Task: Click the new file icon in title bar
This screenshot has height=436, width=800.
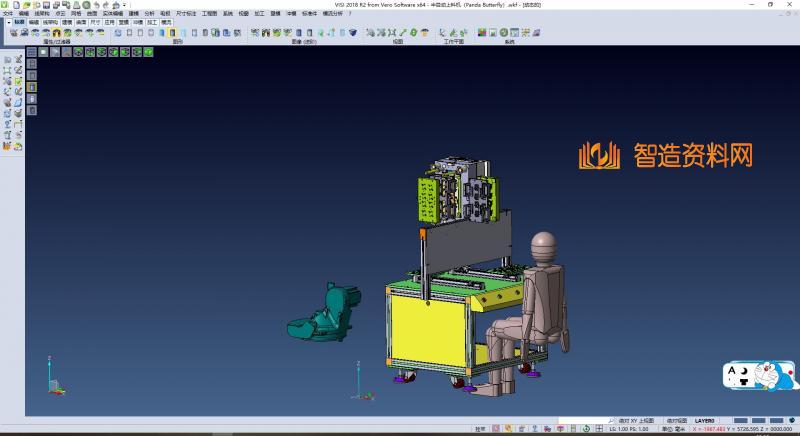Action: 16,4
